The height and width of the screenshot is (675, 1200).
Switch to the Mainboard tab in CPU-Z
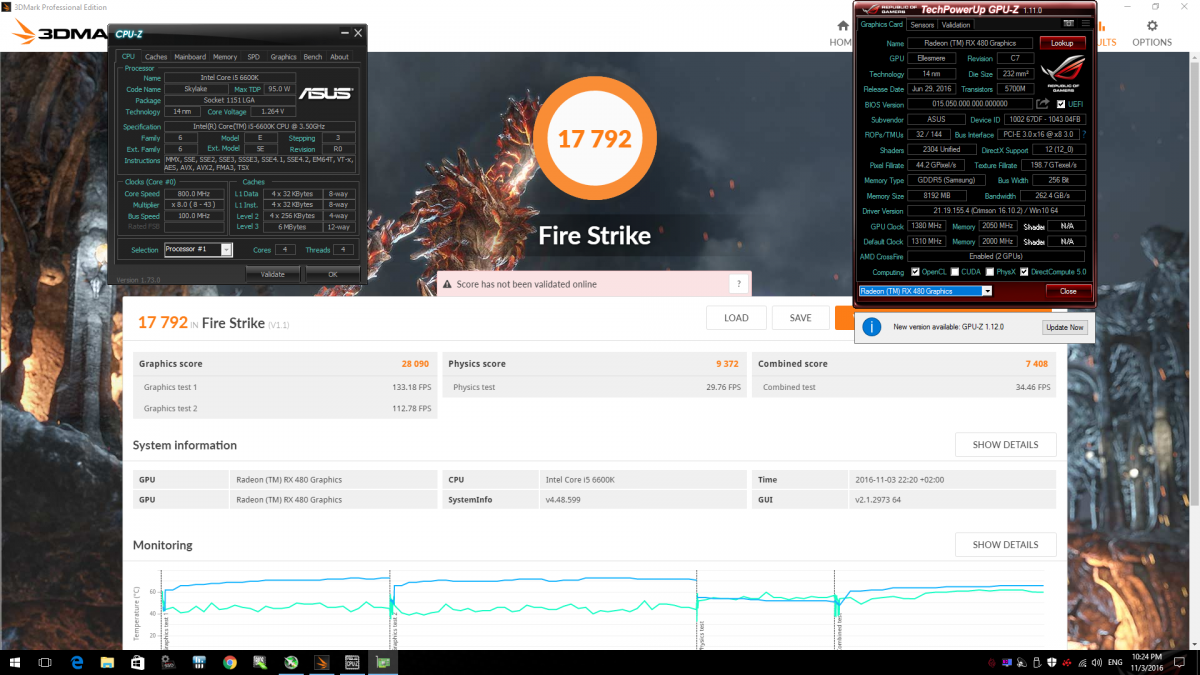pos(190,57)
